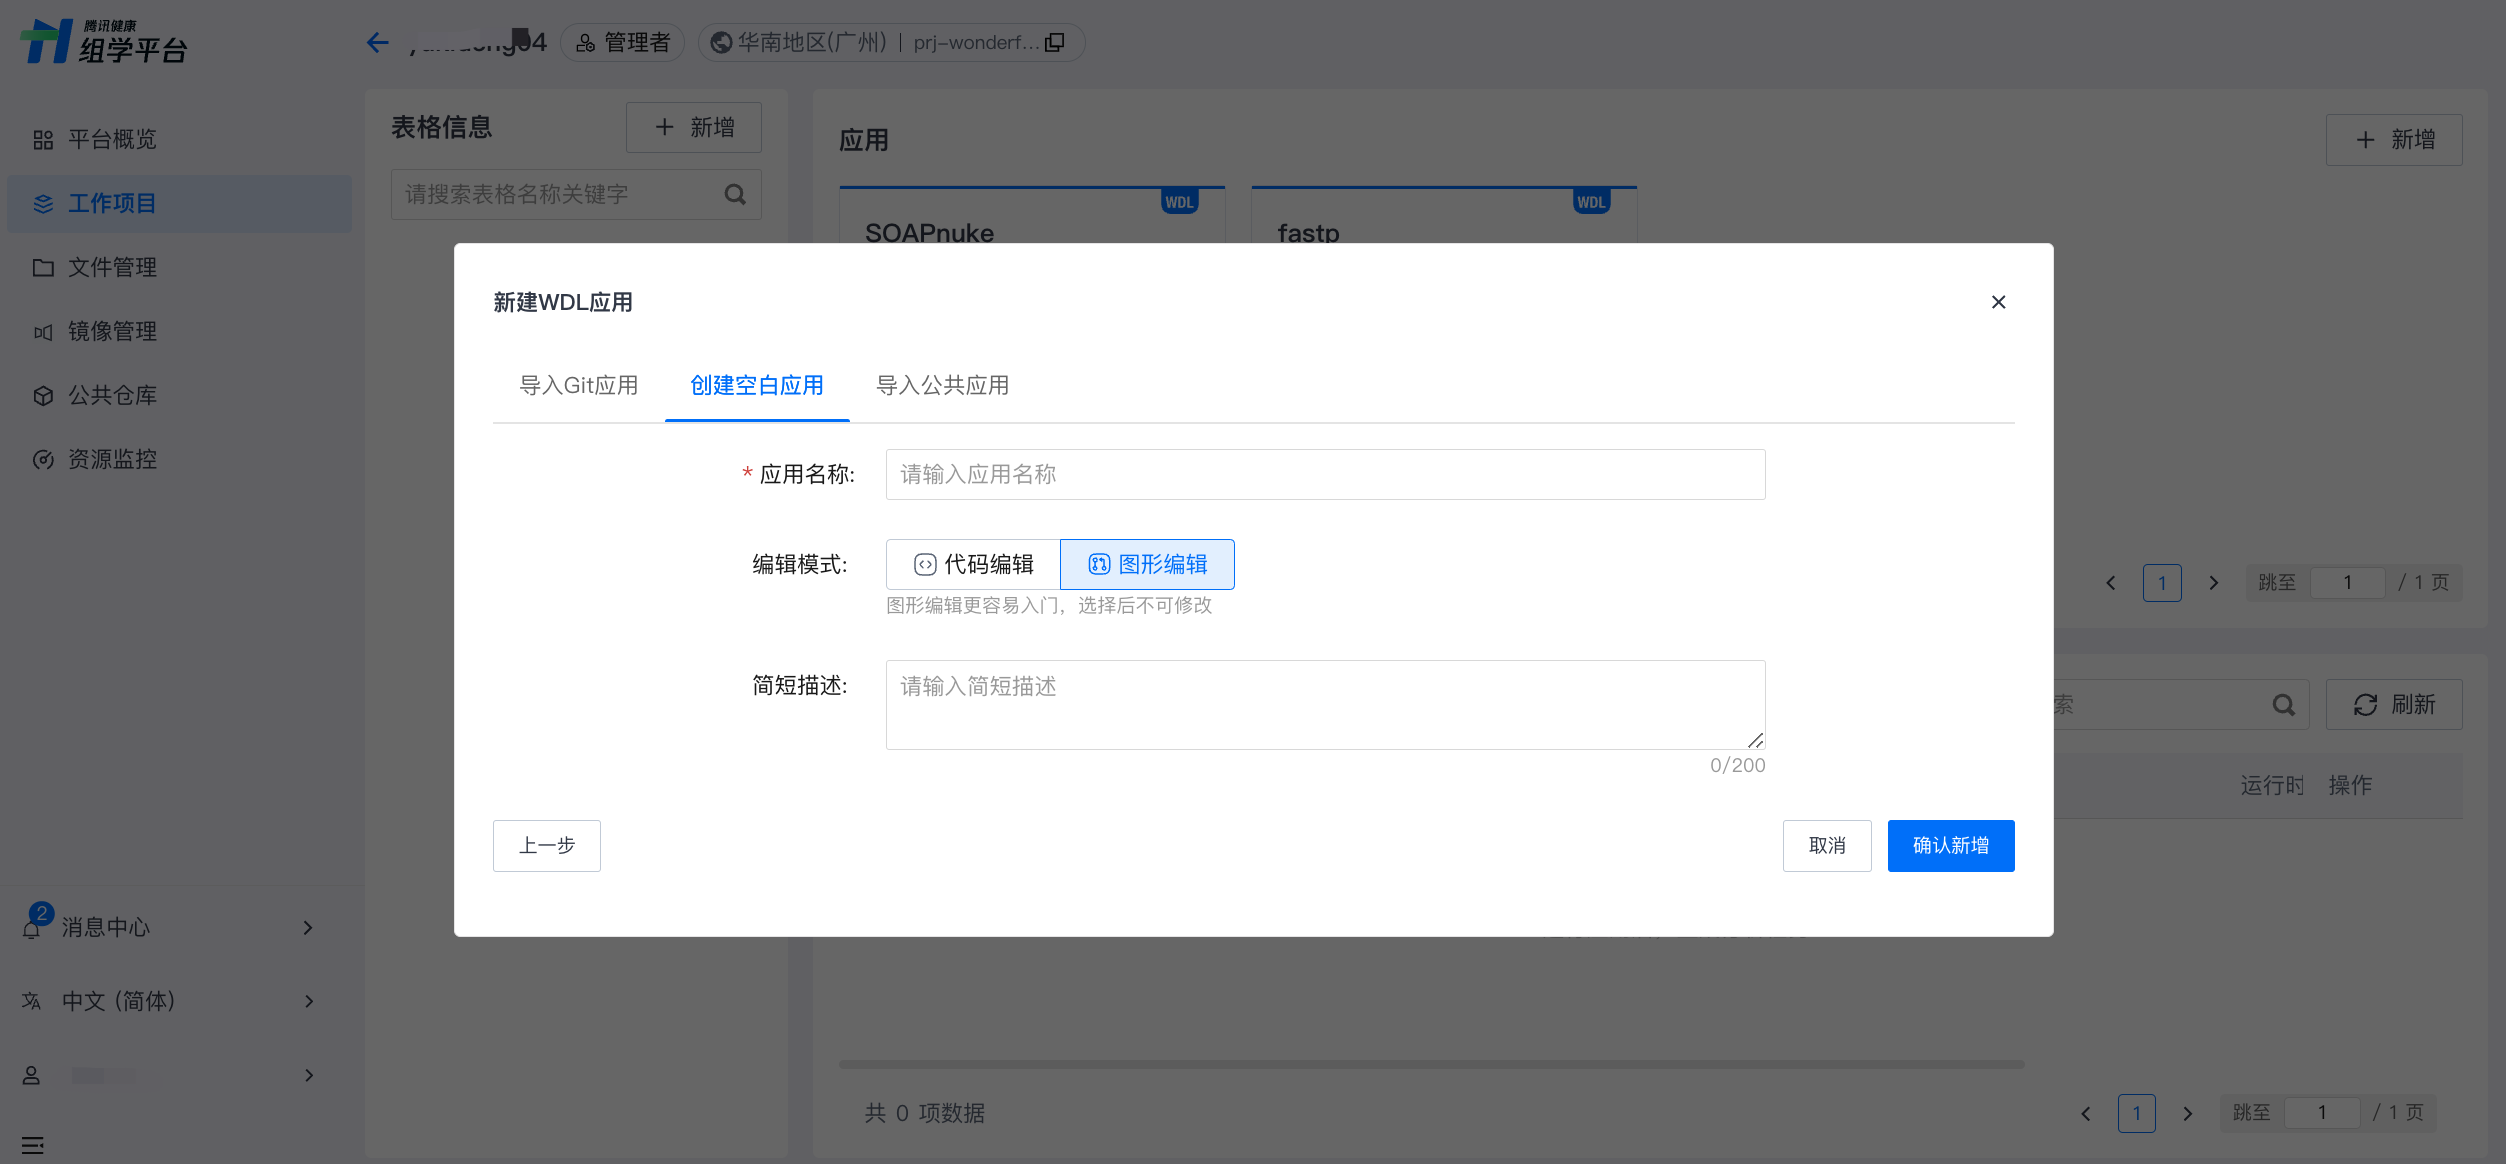Image resolution: width=2506 pixels, height=1164 pixels.
Task: Expand the 中文 (简体) language menu
Action: pyautogui.click(x=308, y=1001)
